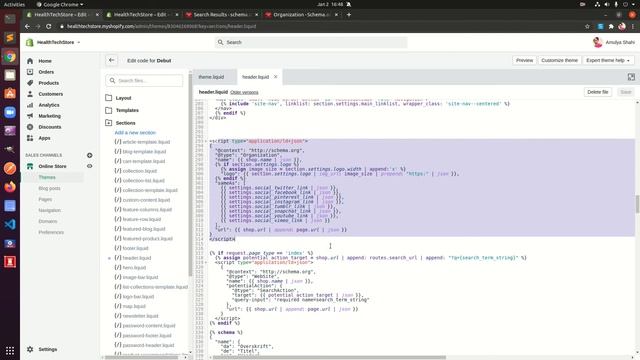Open hero.liquid in the file list

tap(134, 267)
